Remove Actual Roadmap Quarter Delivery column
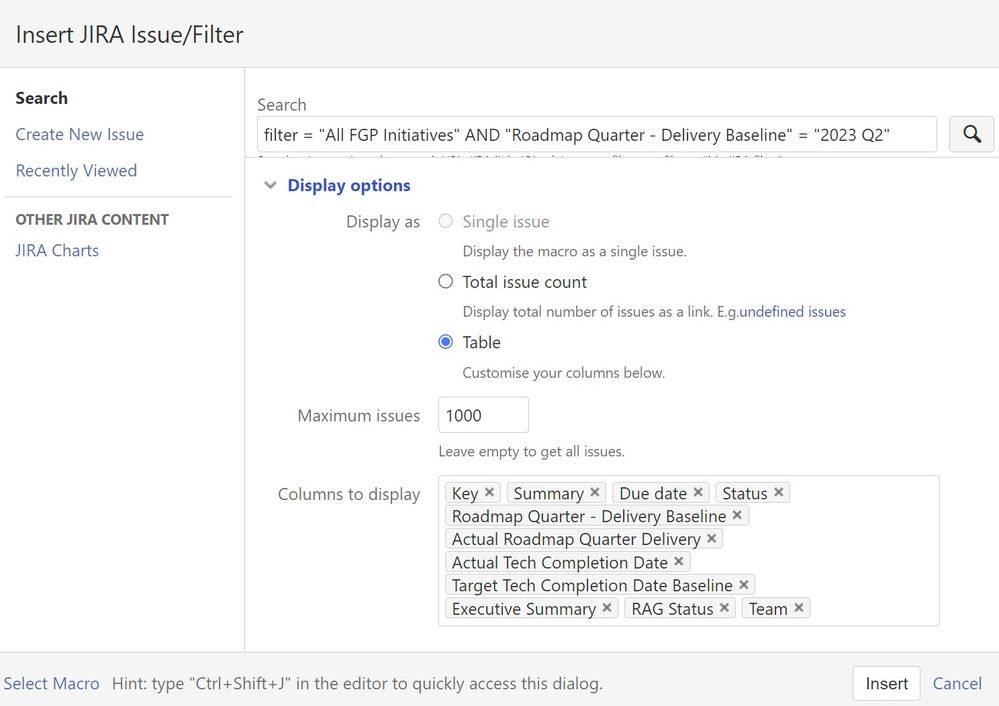The width and height of the screenshot is (999, 706). click(712, 539)
